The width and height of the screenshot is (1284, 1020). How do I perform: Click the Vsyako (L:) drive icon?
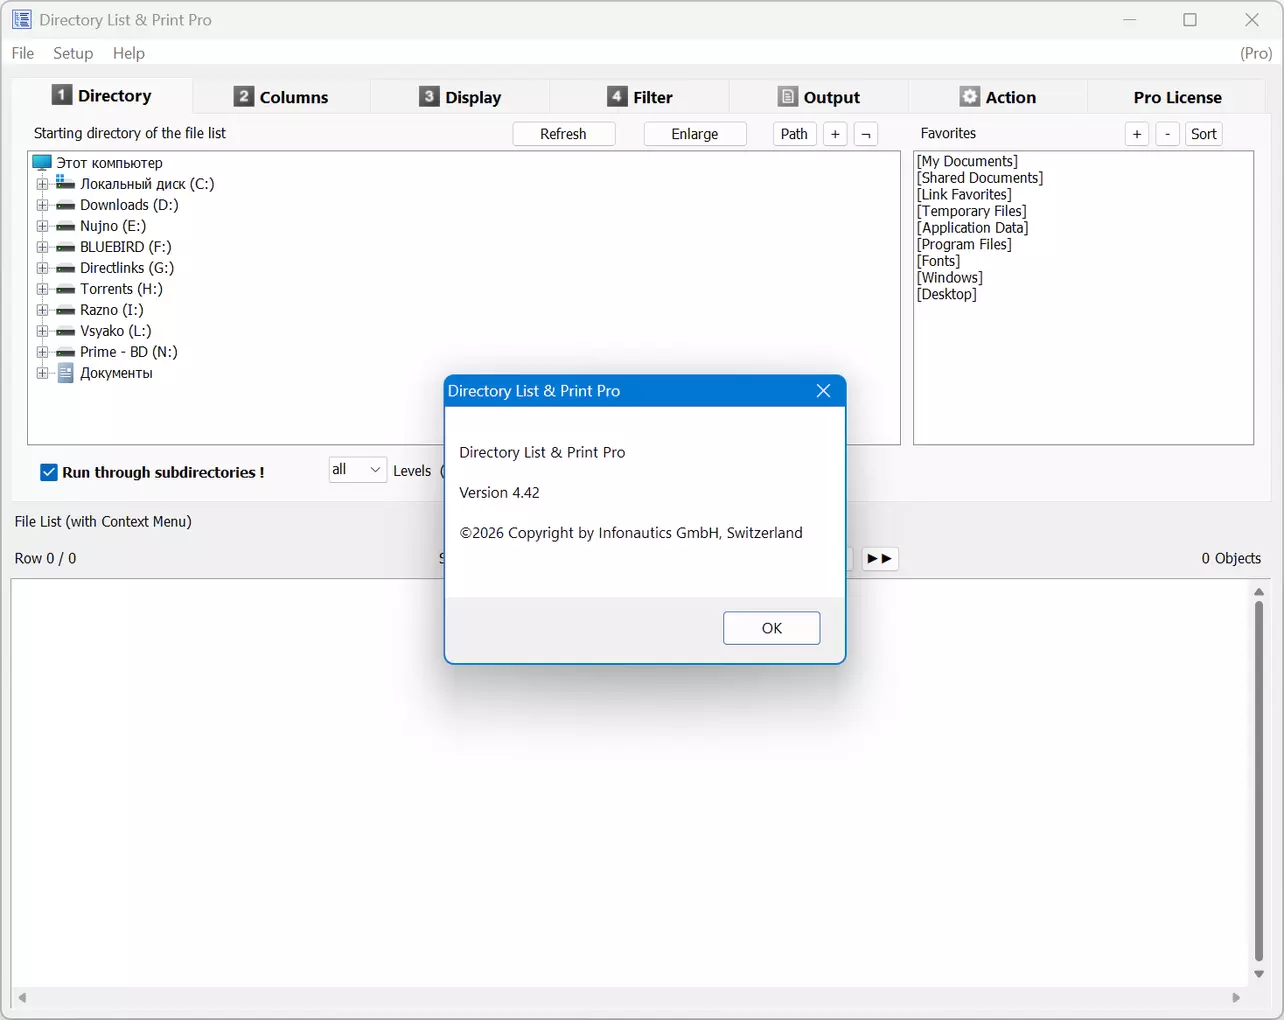[x=66, y=331]
